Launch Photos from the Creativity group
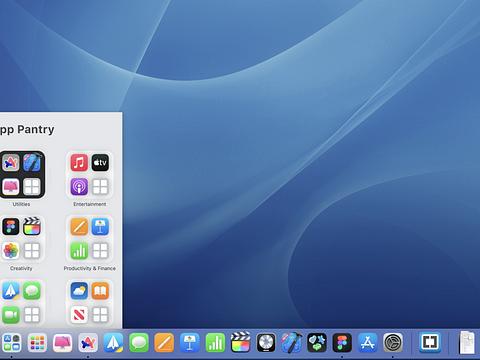The width and height of the screenshot is (480, 360). tap(11, 251)
